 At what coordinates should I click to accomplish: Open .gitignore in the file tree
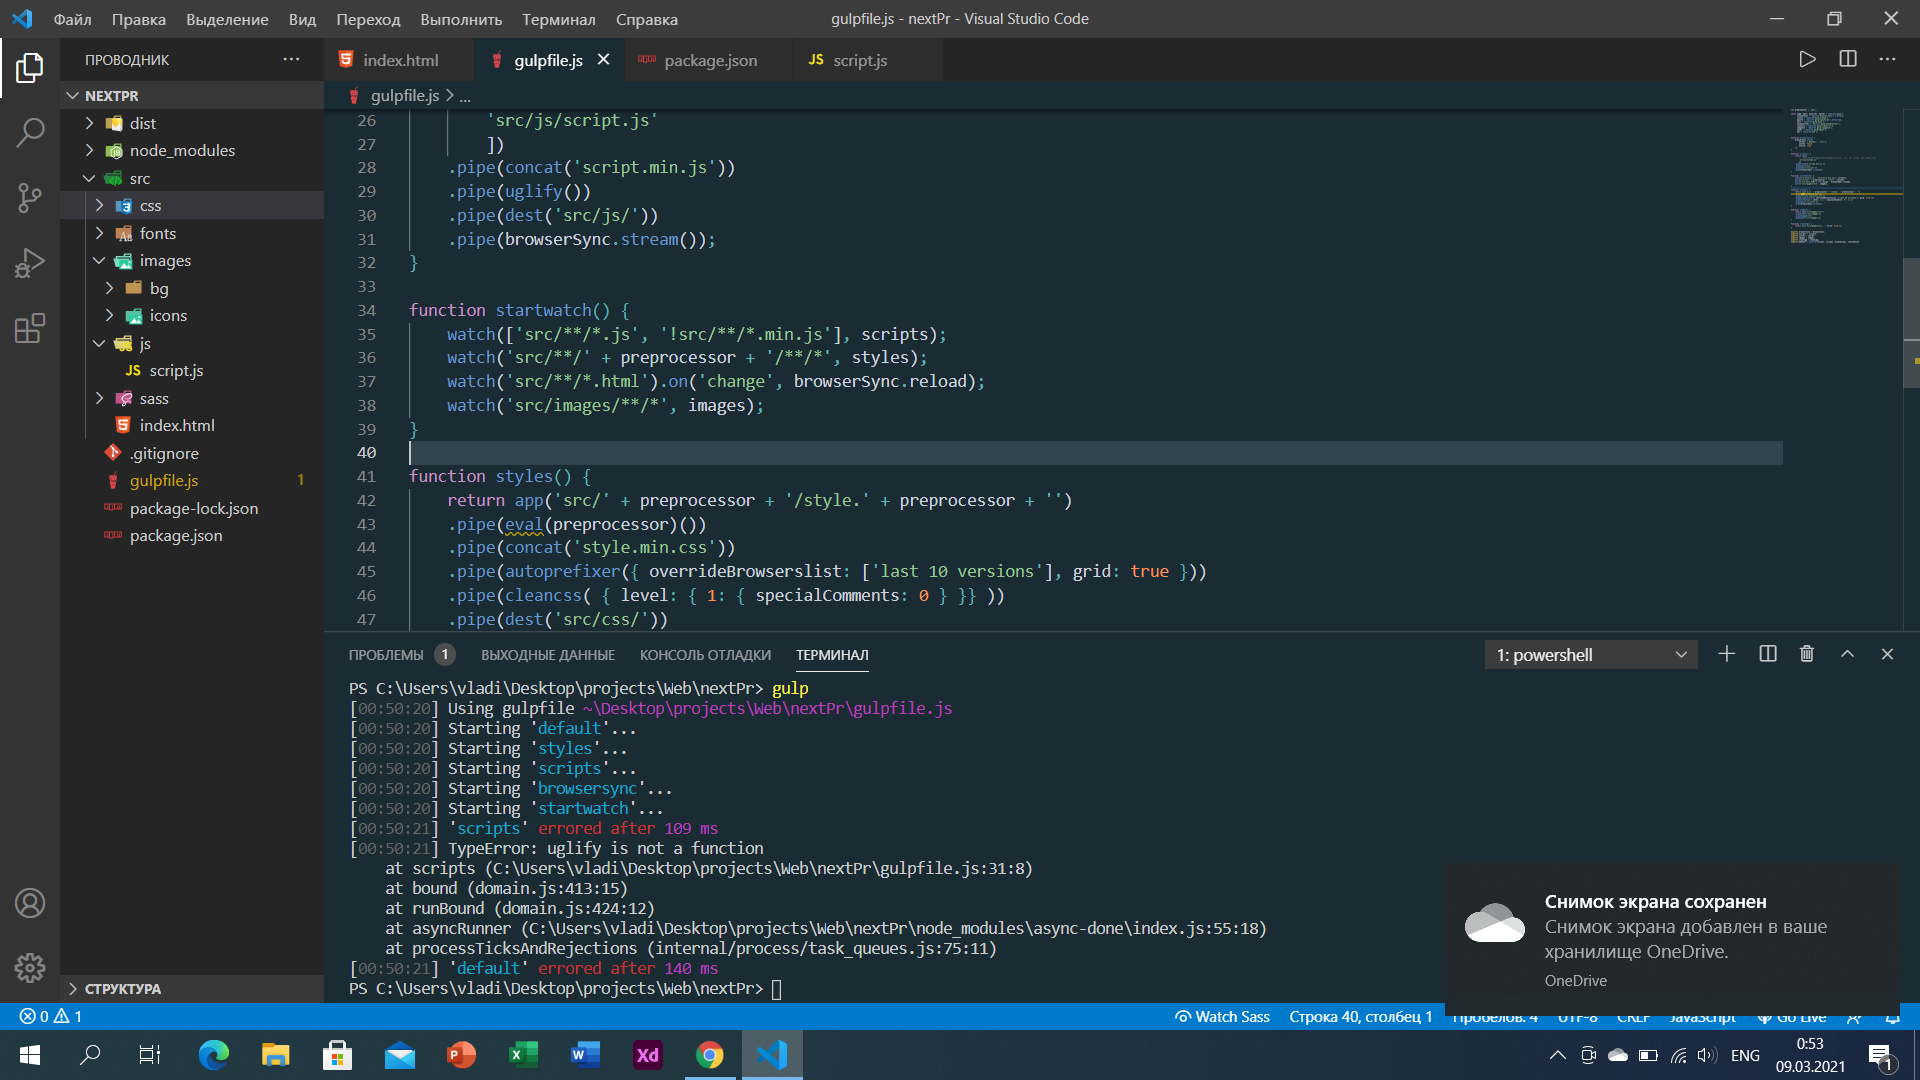192,453
